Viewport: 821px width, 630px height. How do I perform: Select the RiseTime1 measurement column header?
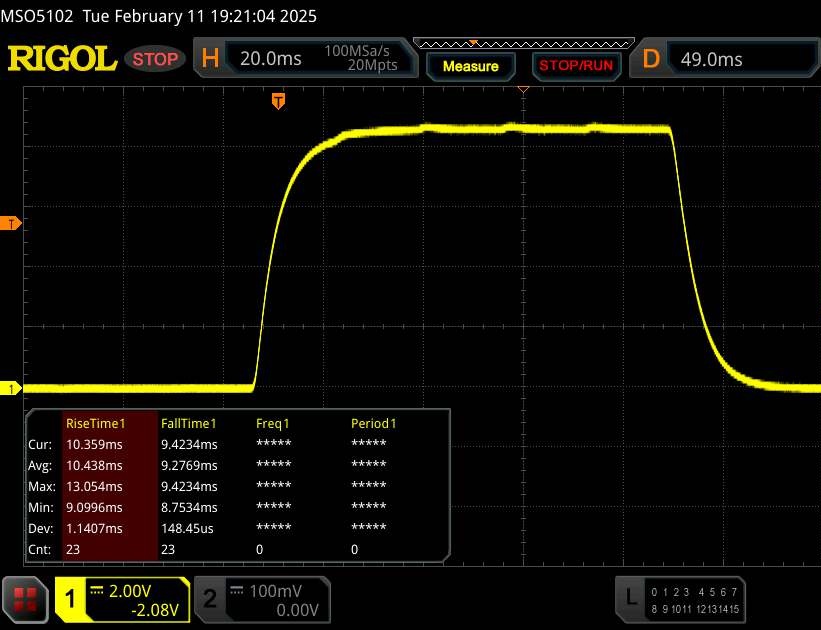point(96,423)
